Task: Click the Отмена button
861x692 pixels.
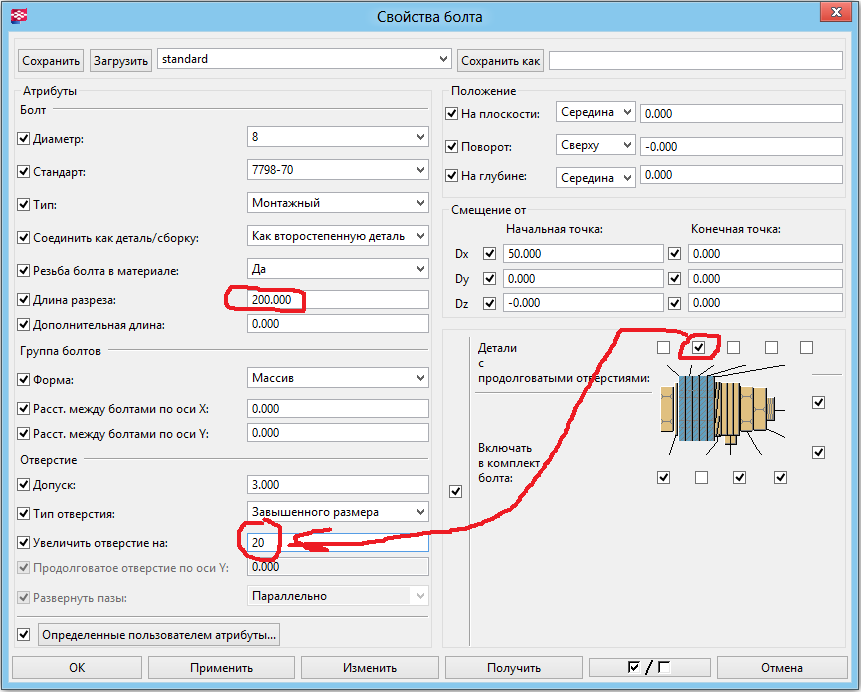Action: pyautogui.click(x=781, y=668)
